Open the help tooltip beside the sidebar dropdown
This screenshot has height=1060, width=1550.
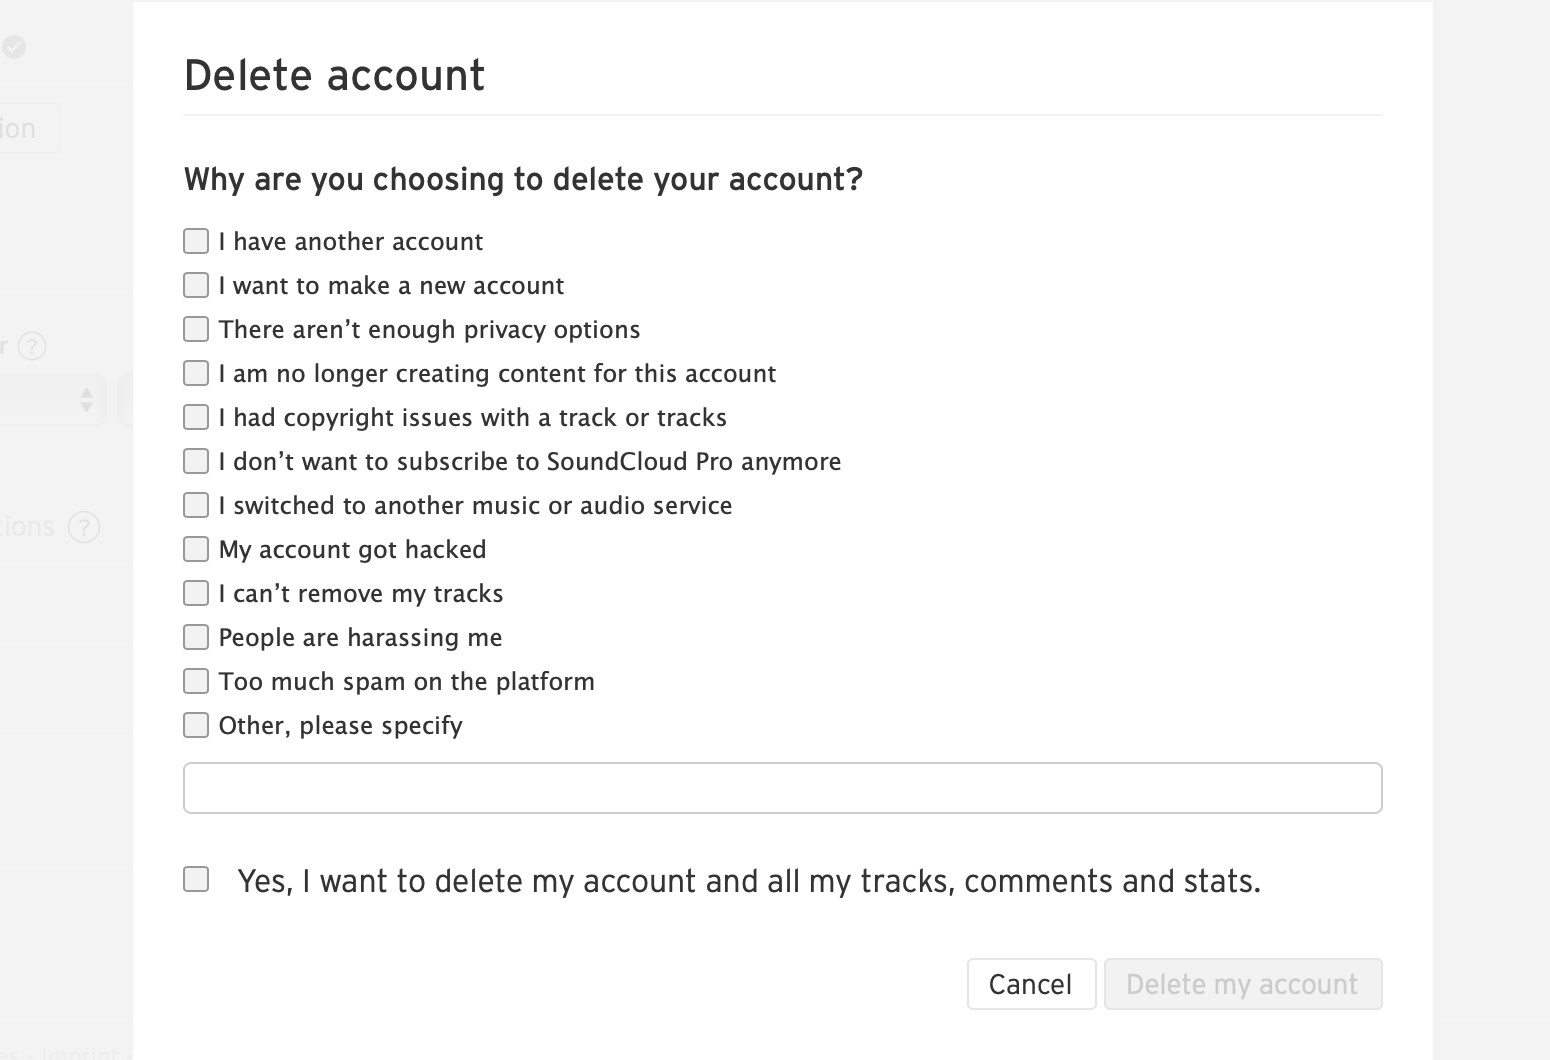tap(33, 347)
